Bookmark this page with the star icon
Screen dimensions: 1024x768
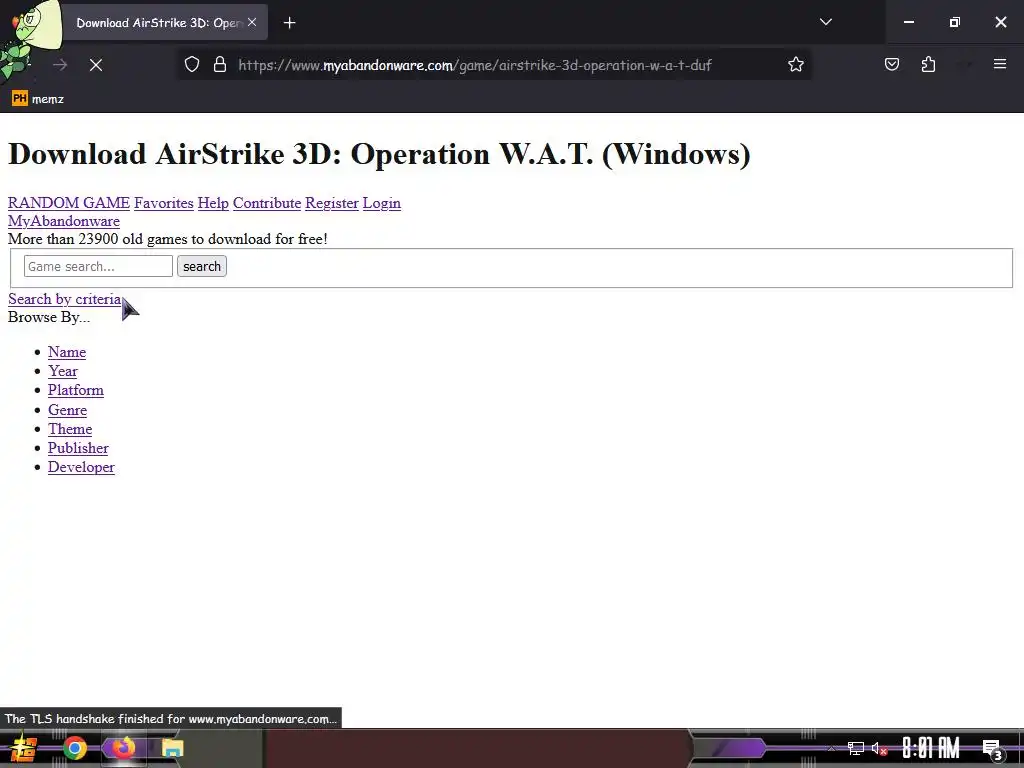pyautogui.click(x=795, y=65)
